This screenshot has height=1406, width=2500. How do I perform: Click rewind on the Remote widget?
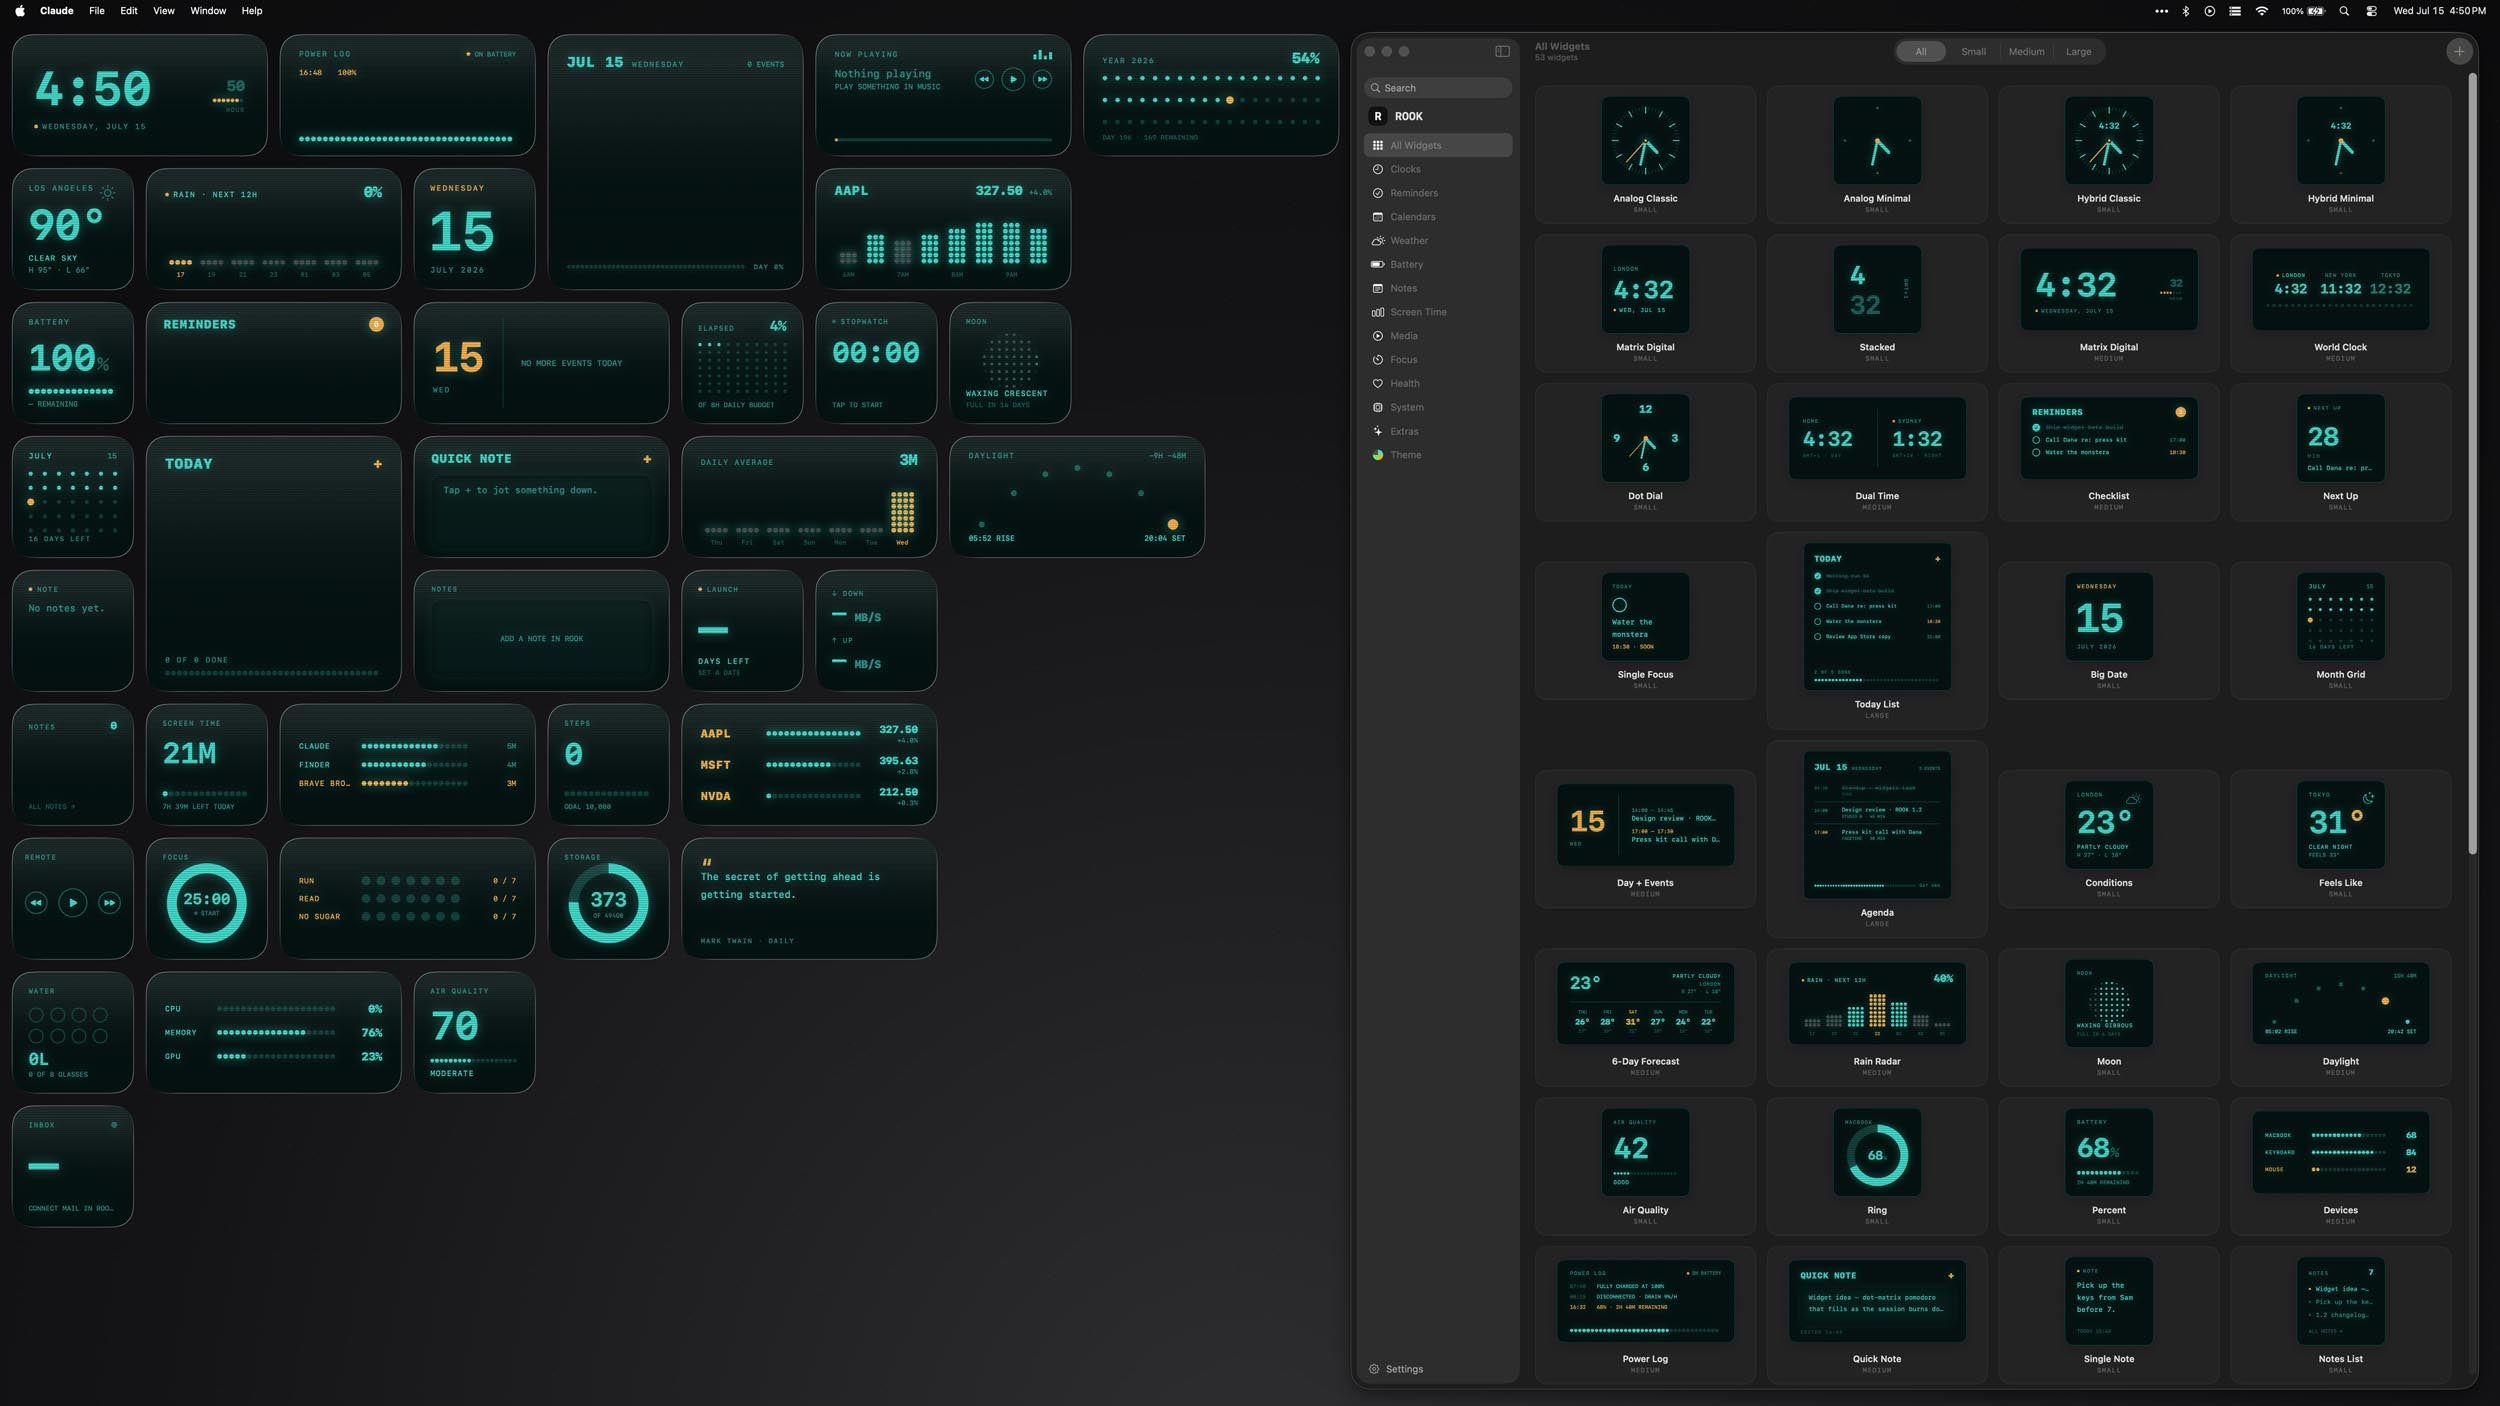pos(36,903)
